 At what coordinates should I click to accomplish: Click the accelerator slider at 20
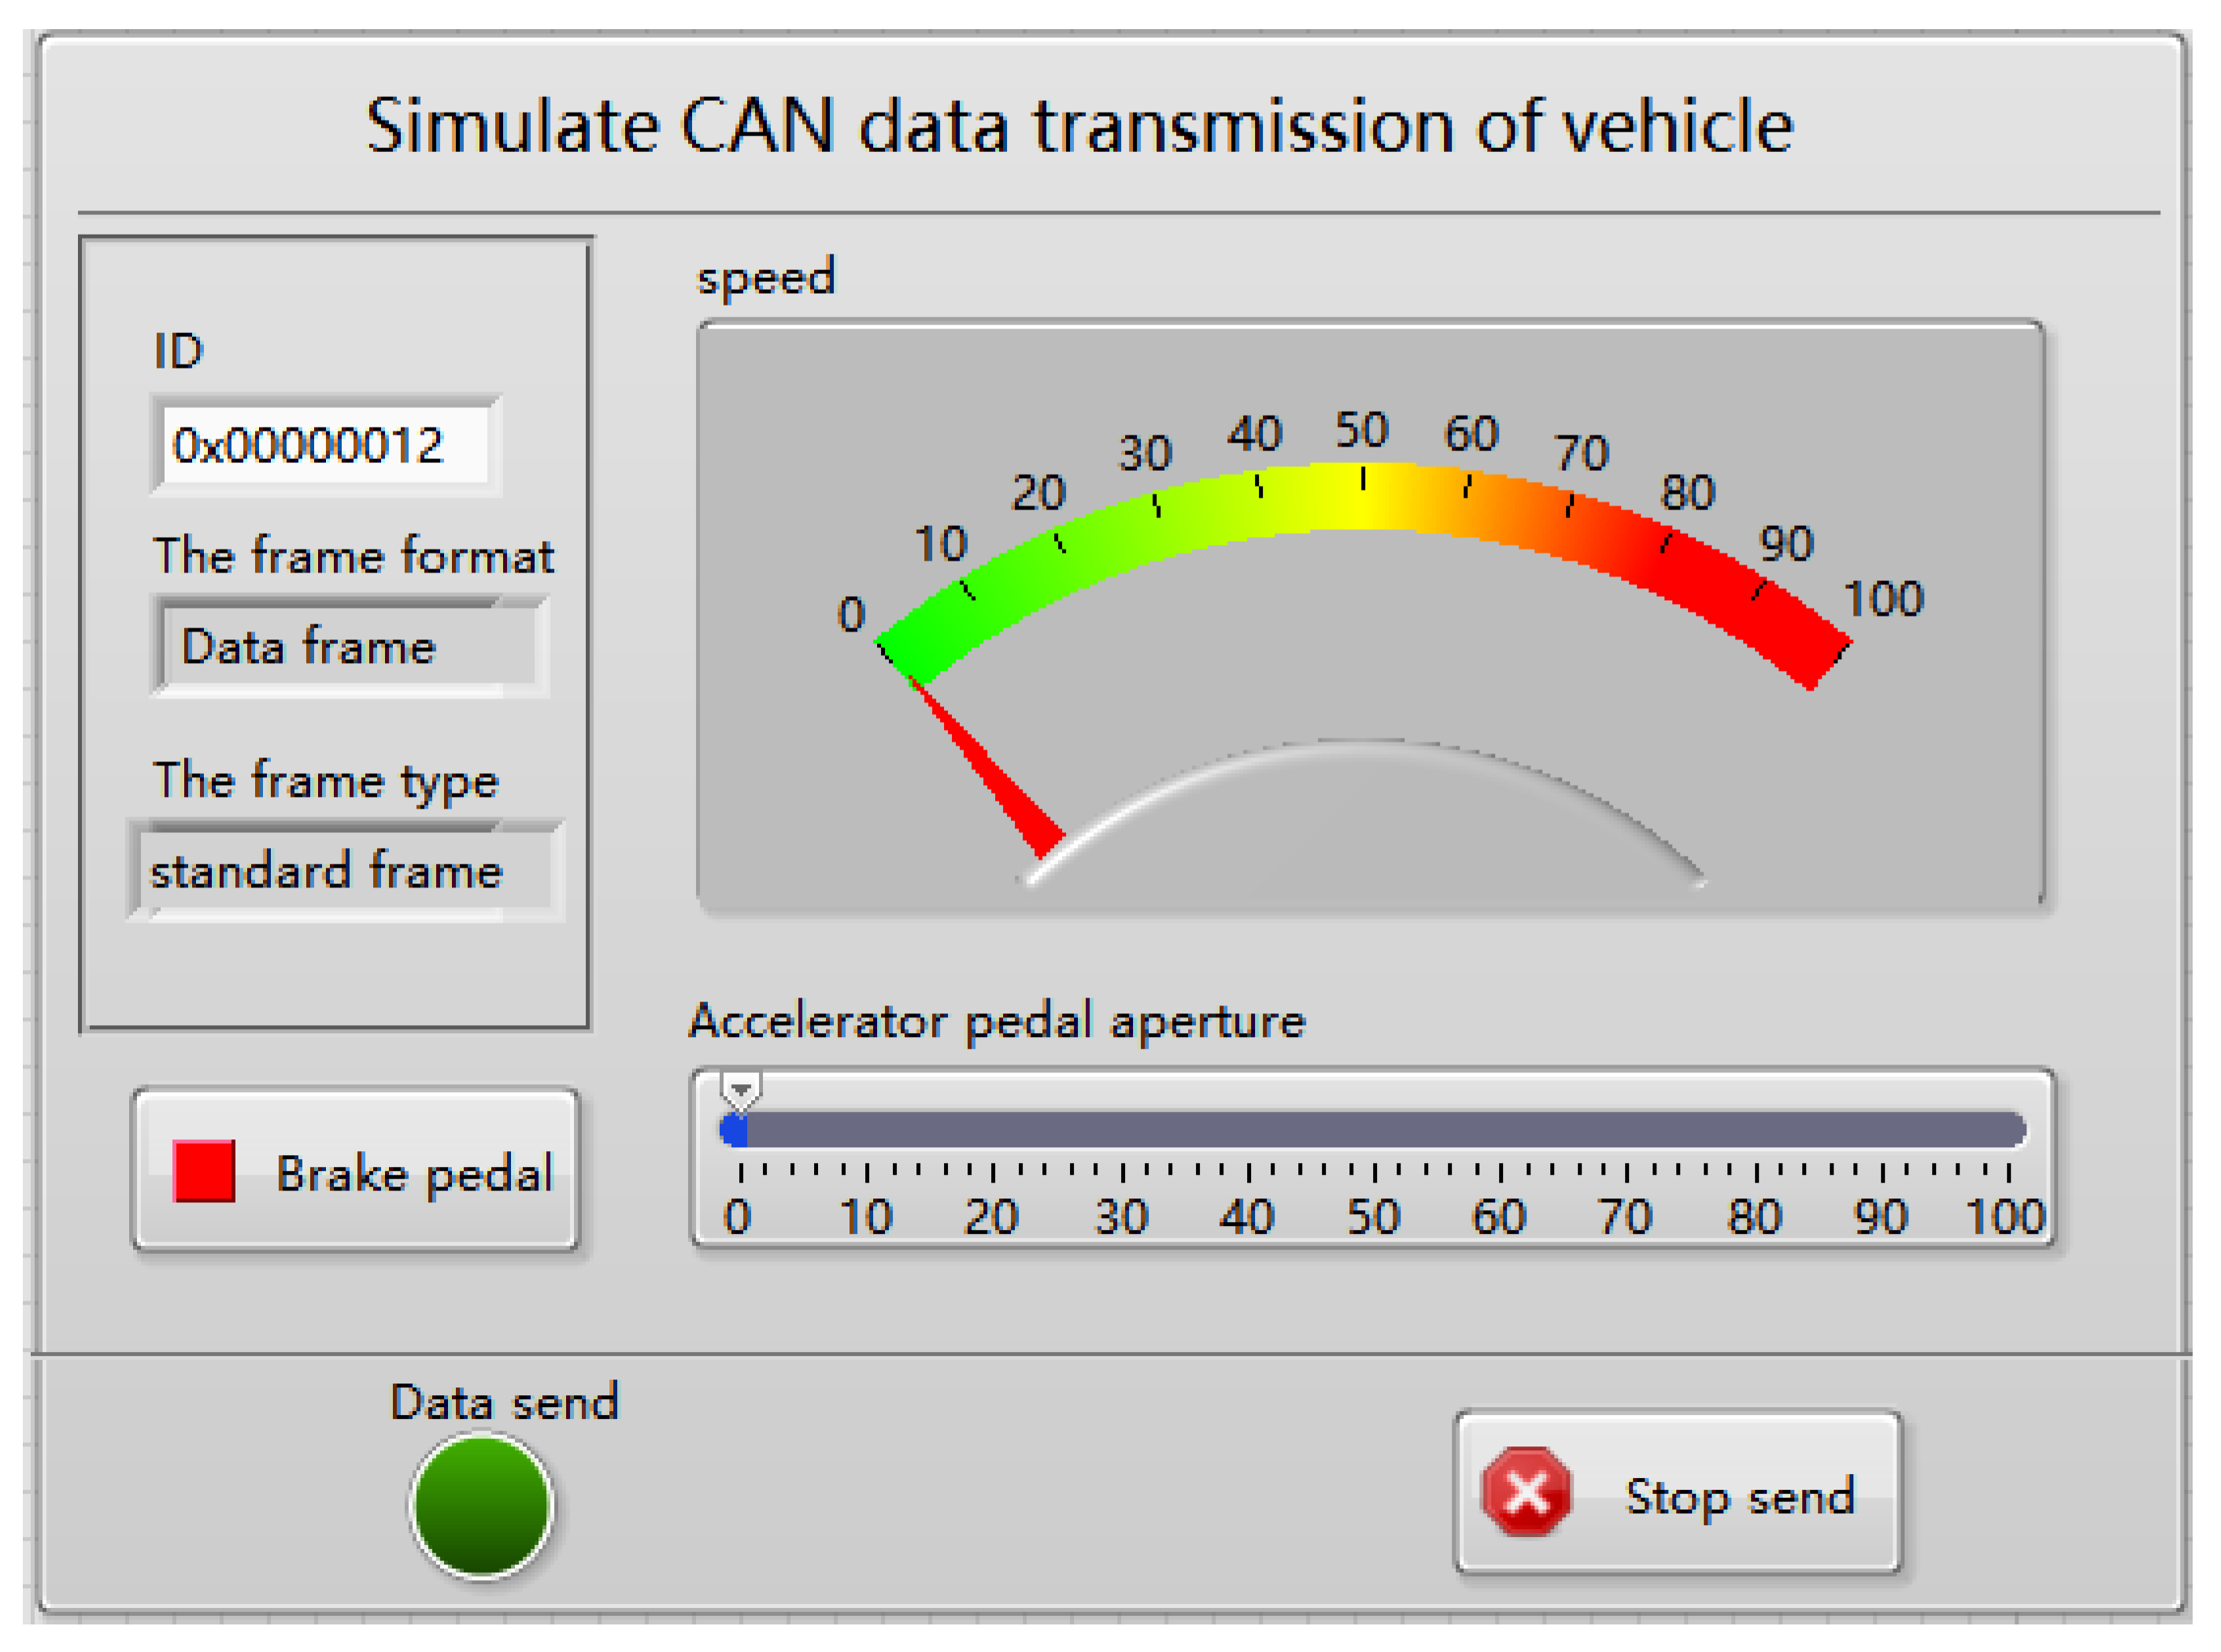point(993,1130)
